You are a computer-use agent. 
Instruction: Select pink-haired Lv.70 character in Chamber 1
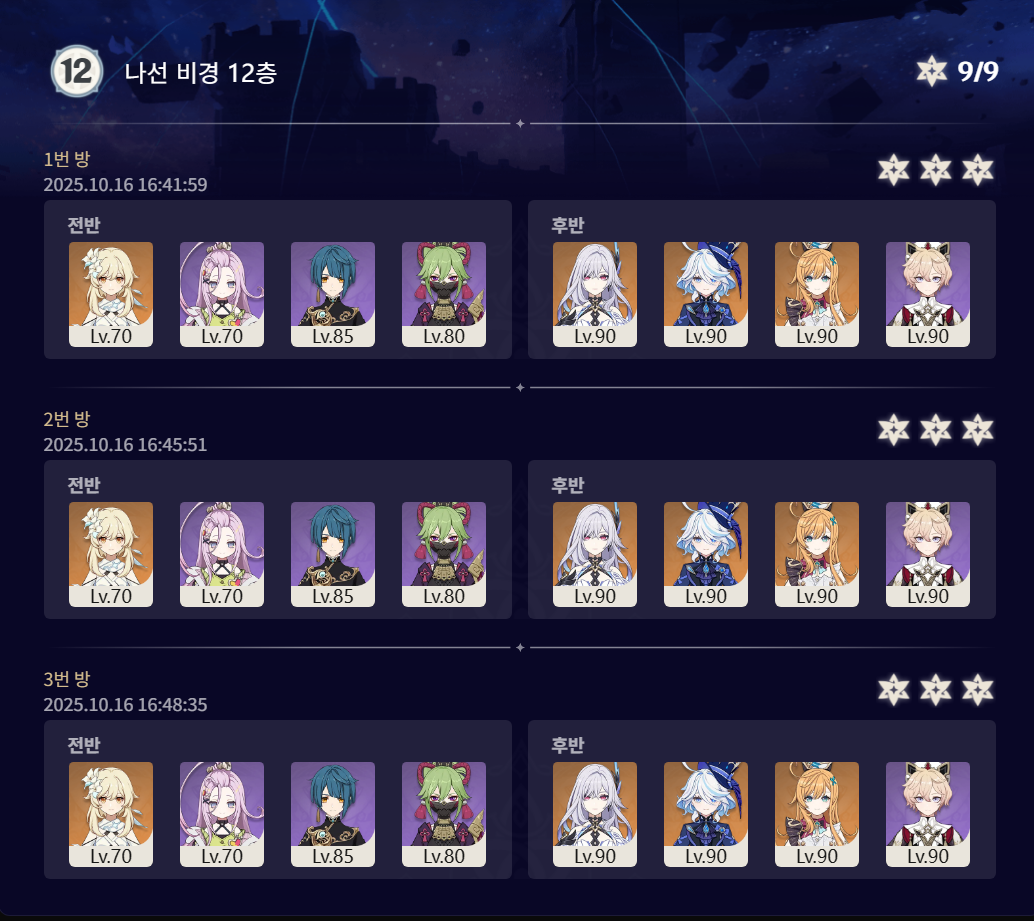click(x=222, y=294)
